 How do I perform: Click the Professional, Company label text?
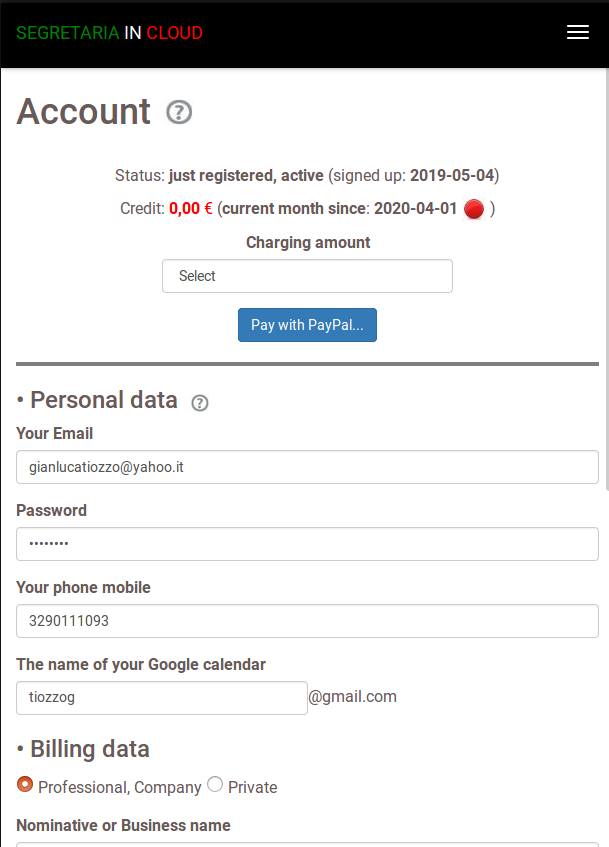119,788
